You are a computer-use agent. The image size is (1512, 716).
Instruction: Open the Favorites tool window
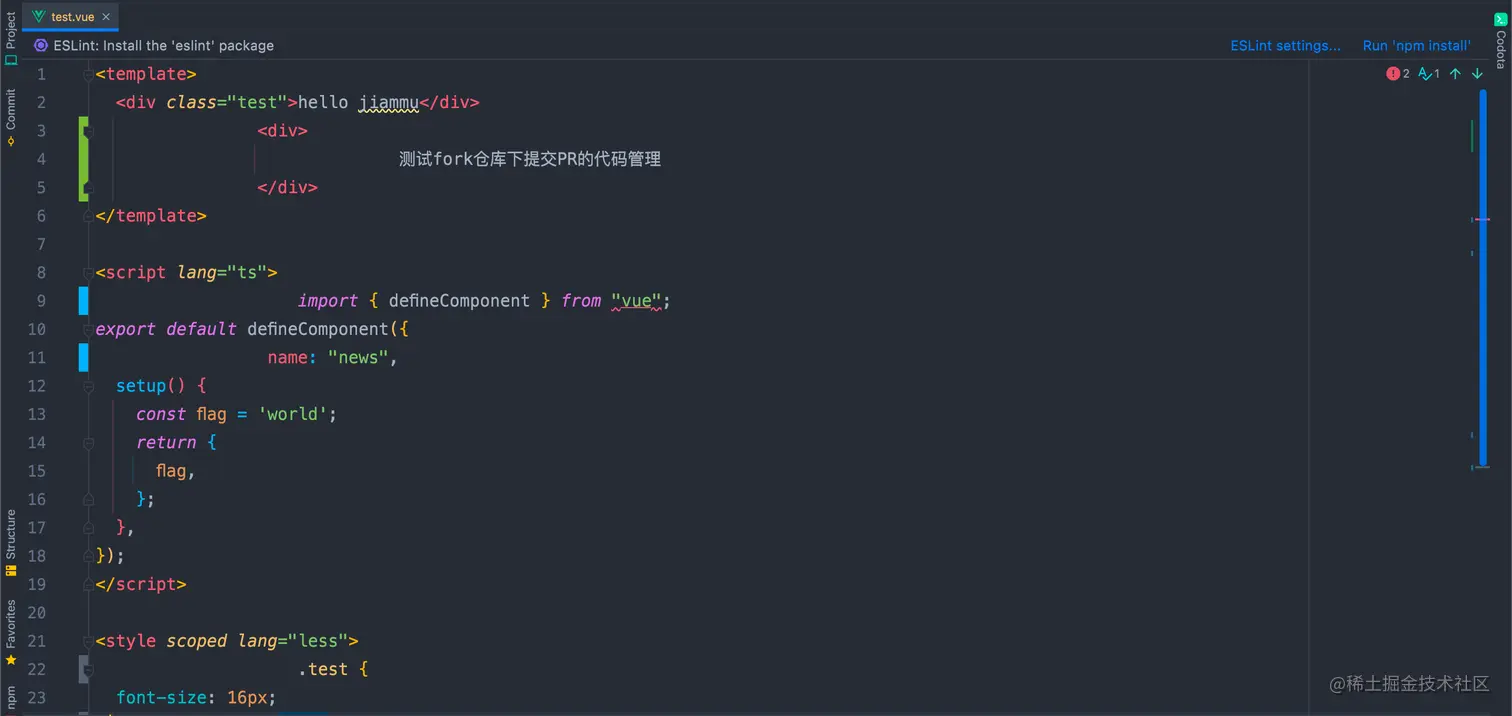(11, 633)
